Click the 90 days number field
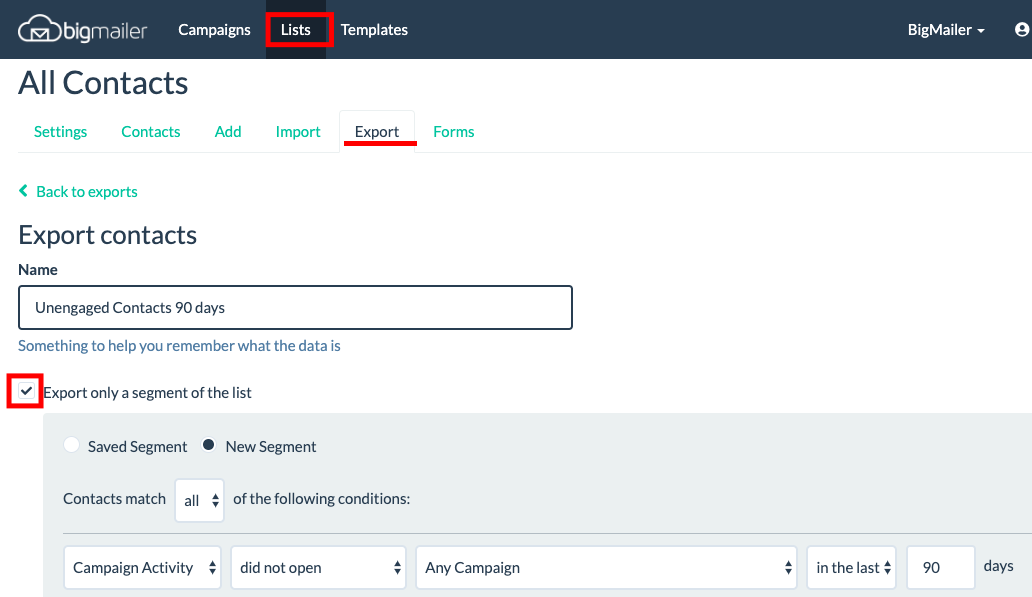The height and width of the screenshot is (597, 1032). [941, 567]
